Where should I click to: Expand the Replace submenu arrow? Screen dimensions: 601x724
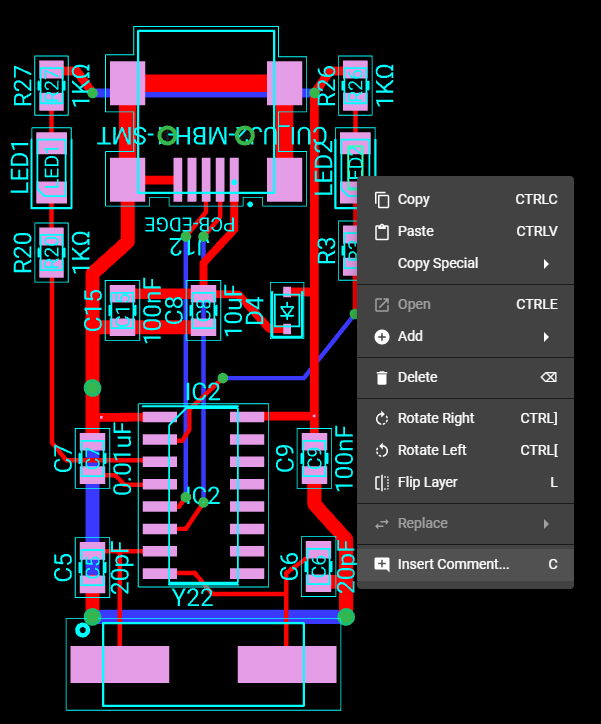coord(546,523)
